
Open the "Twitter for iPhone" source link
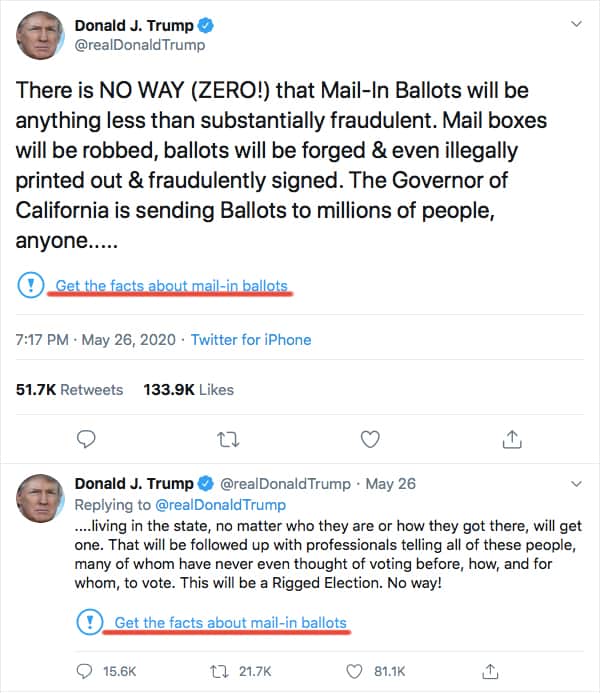tap(251, 339)
